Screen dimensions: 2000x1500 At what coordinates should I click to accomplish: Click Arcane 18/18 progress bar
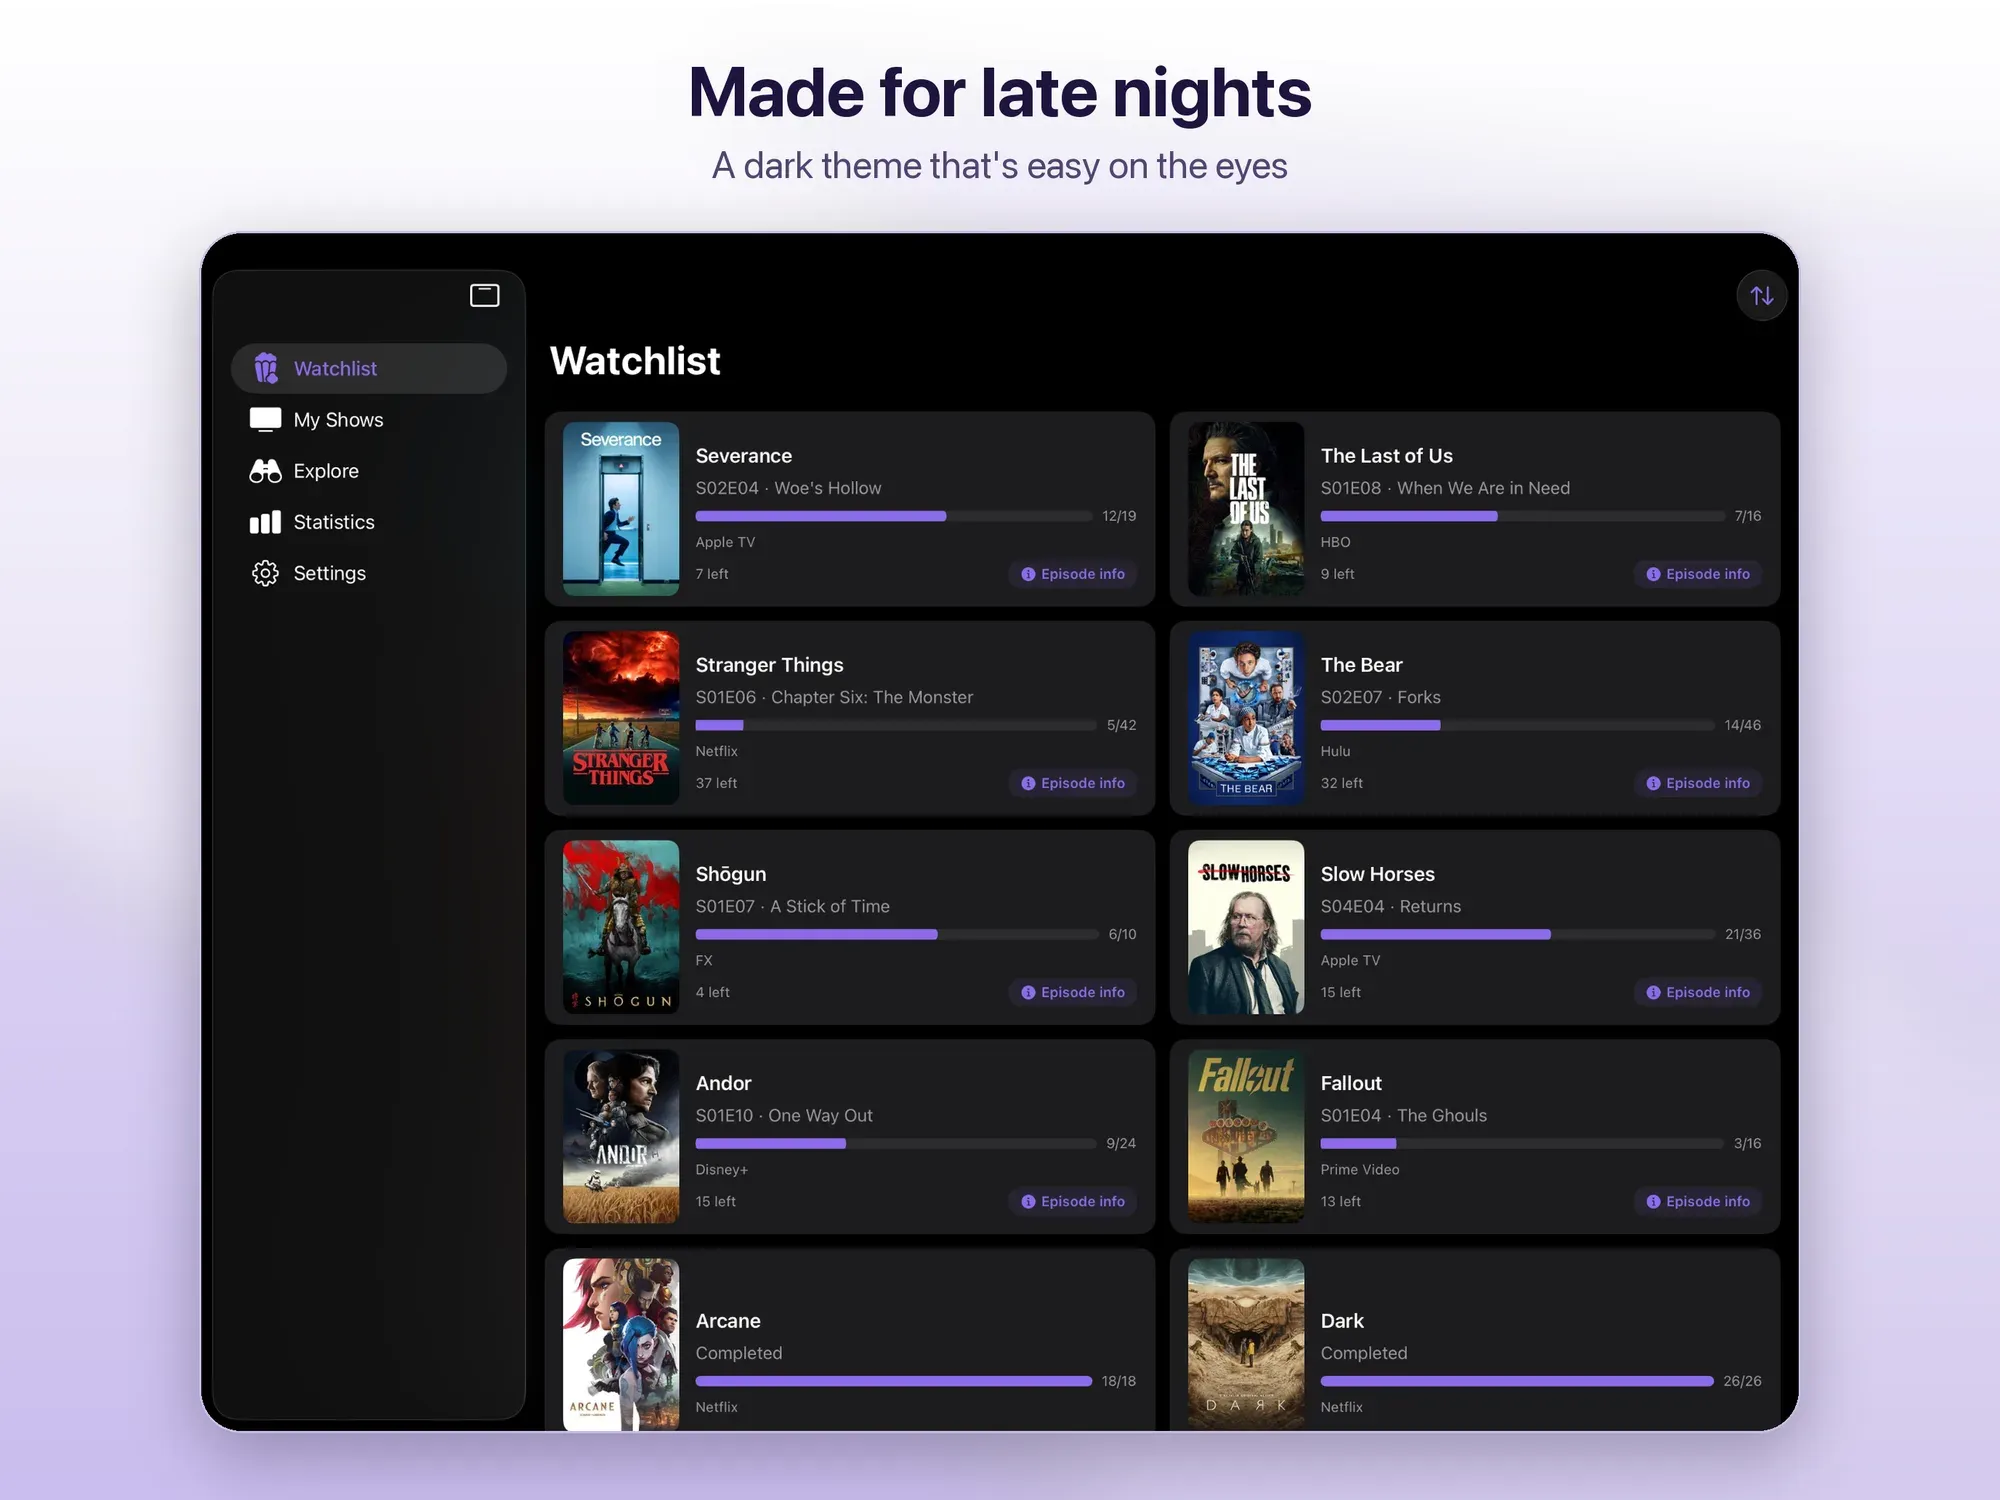(894, 1381)
